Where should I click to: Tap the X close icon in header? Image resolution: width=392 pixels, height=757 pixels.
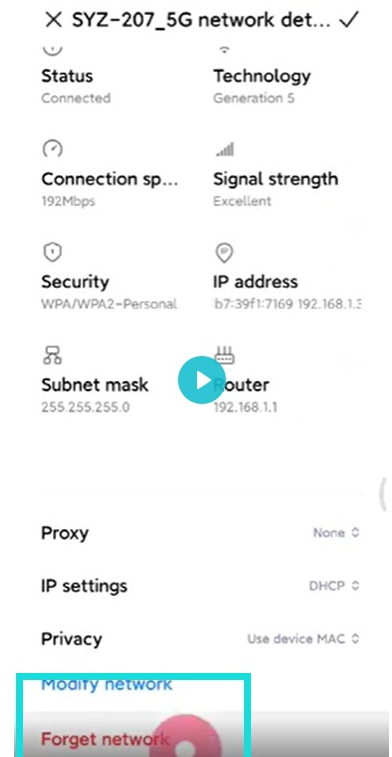click(53, 20)
